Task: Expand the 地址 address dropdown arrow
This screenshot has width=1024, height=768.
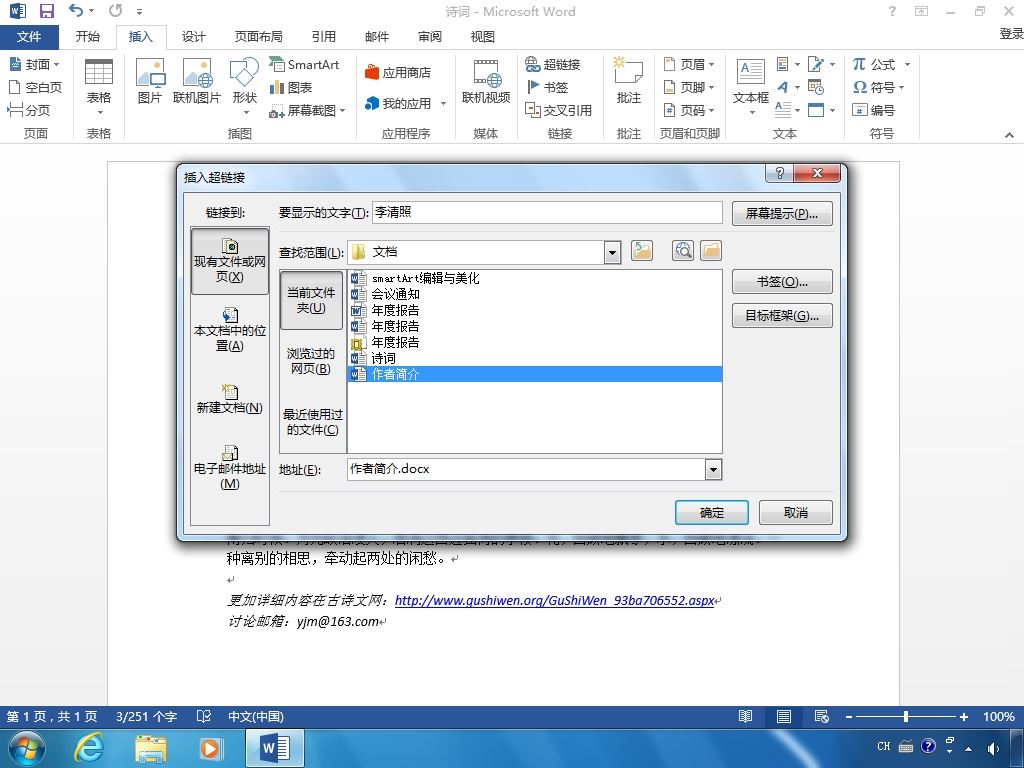Action: (x=713, y=470)
